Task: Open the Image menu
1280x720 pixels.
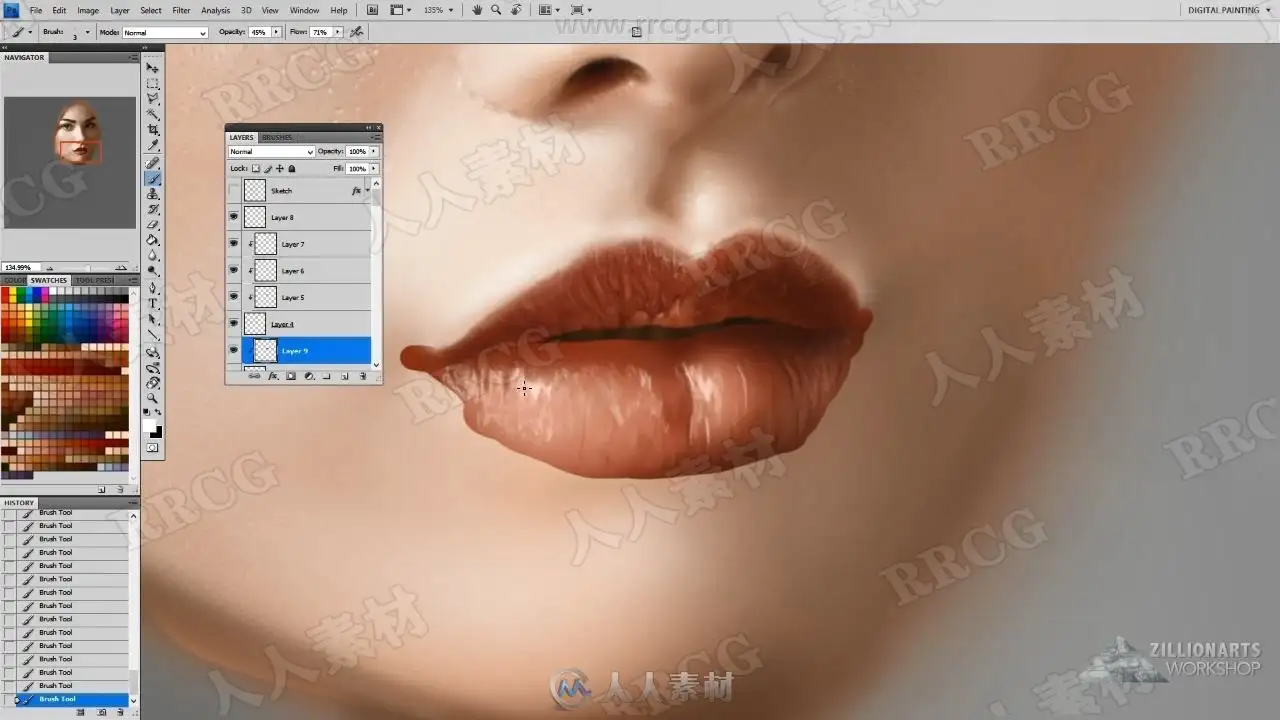Action: click(88, 10)
